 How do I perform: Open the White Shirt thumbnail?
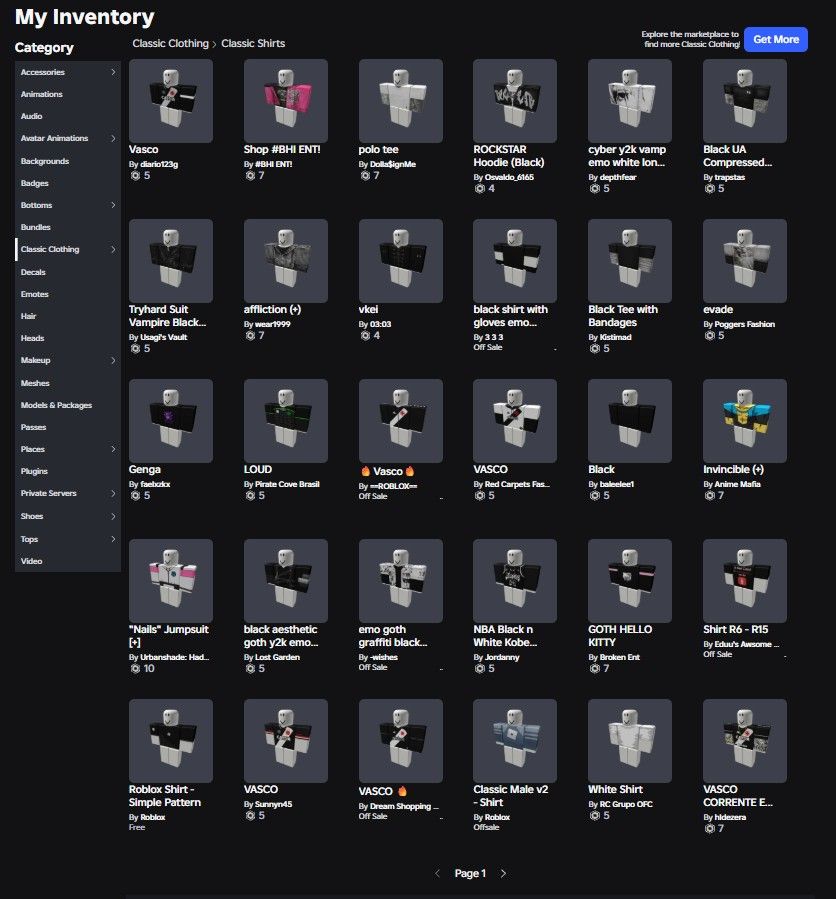pos(630,740)
